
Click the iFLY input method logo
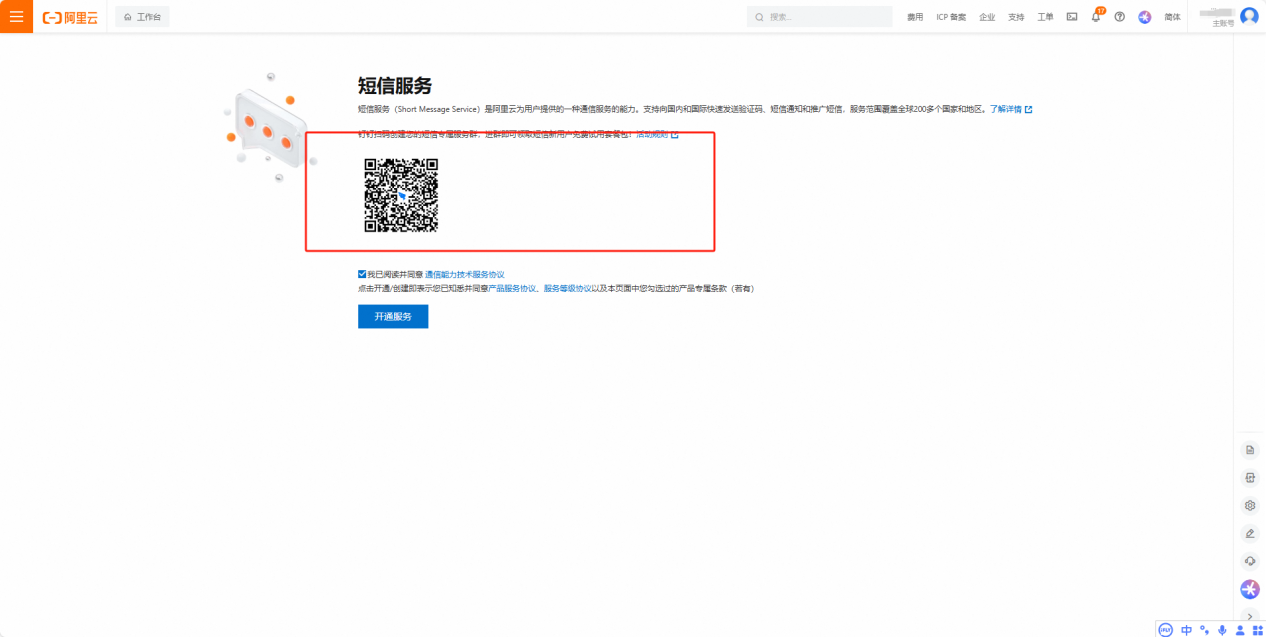[x=1166, y=630]
